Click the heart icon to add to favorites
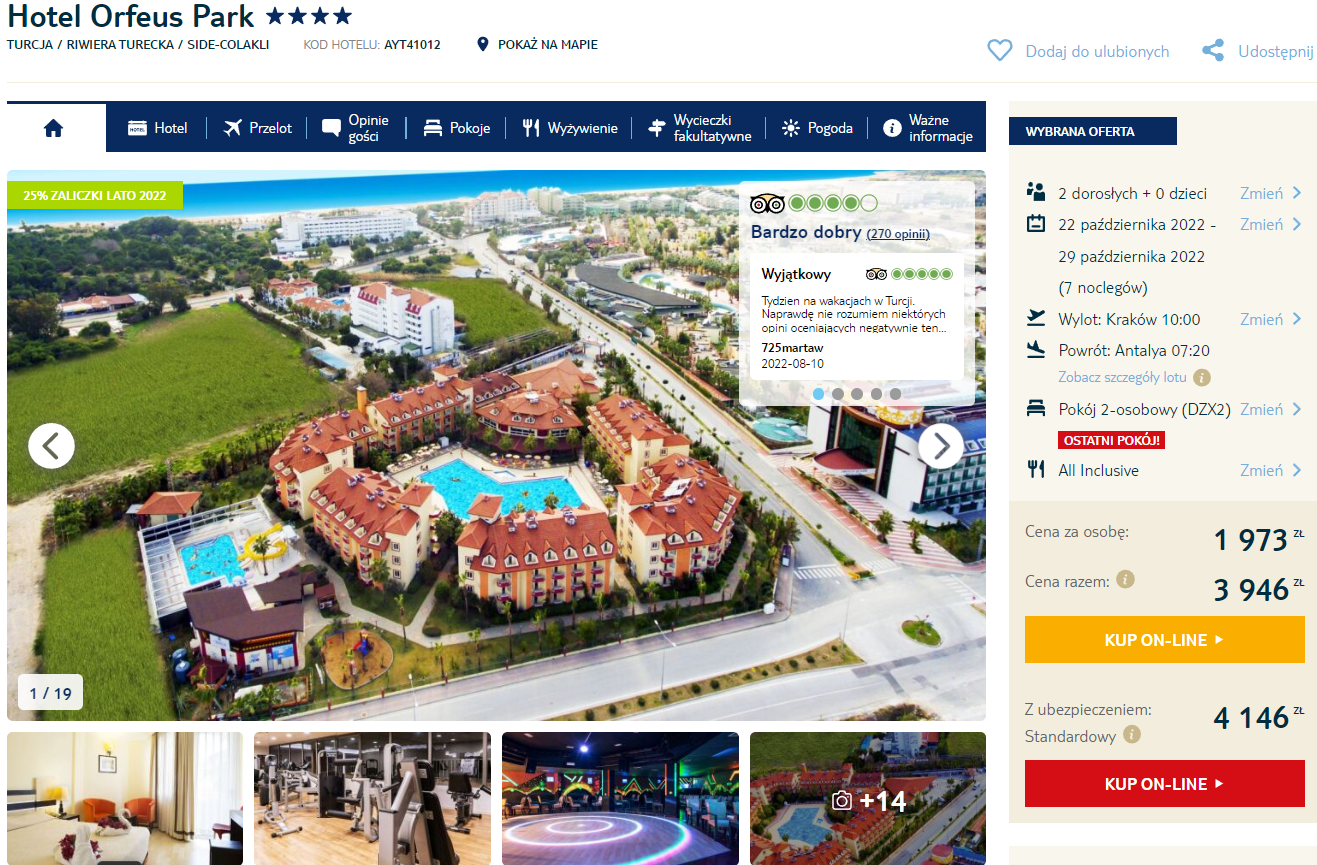Viewport: 1317px width, 865px height. (x=999, y=50)
